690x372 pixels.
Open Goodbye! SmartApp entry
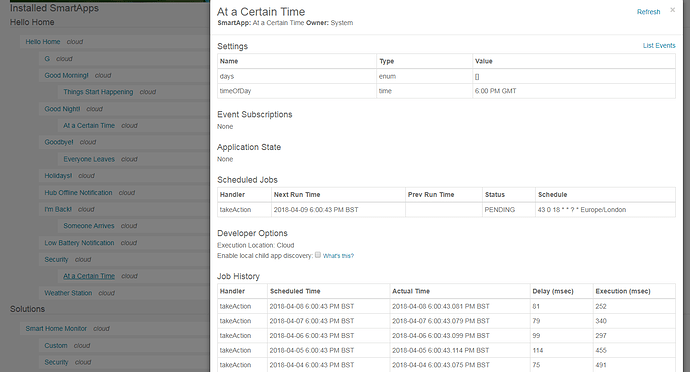click(59, 142)
